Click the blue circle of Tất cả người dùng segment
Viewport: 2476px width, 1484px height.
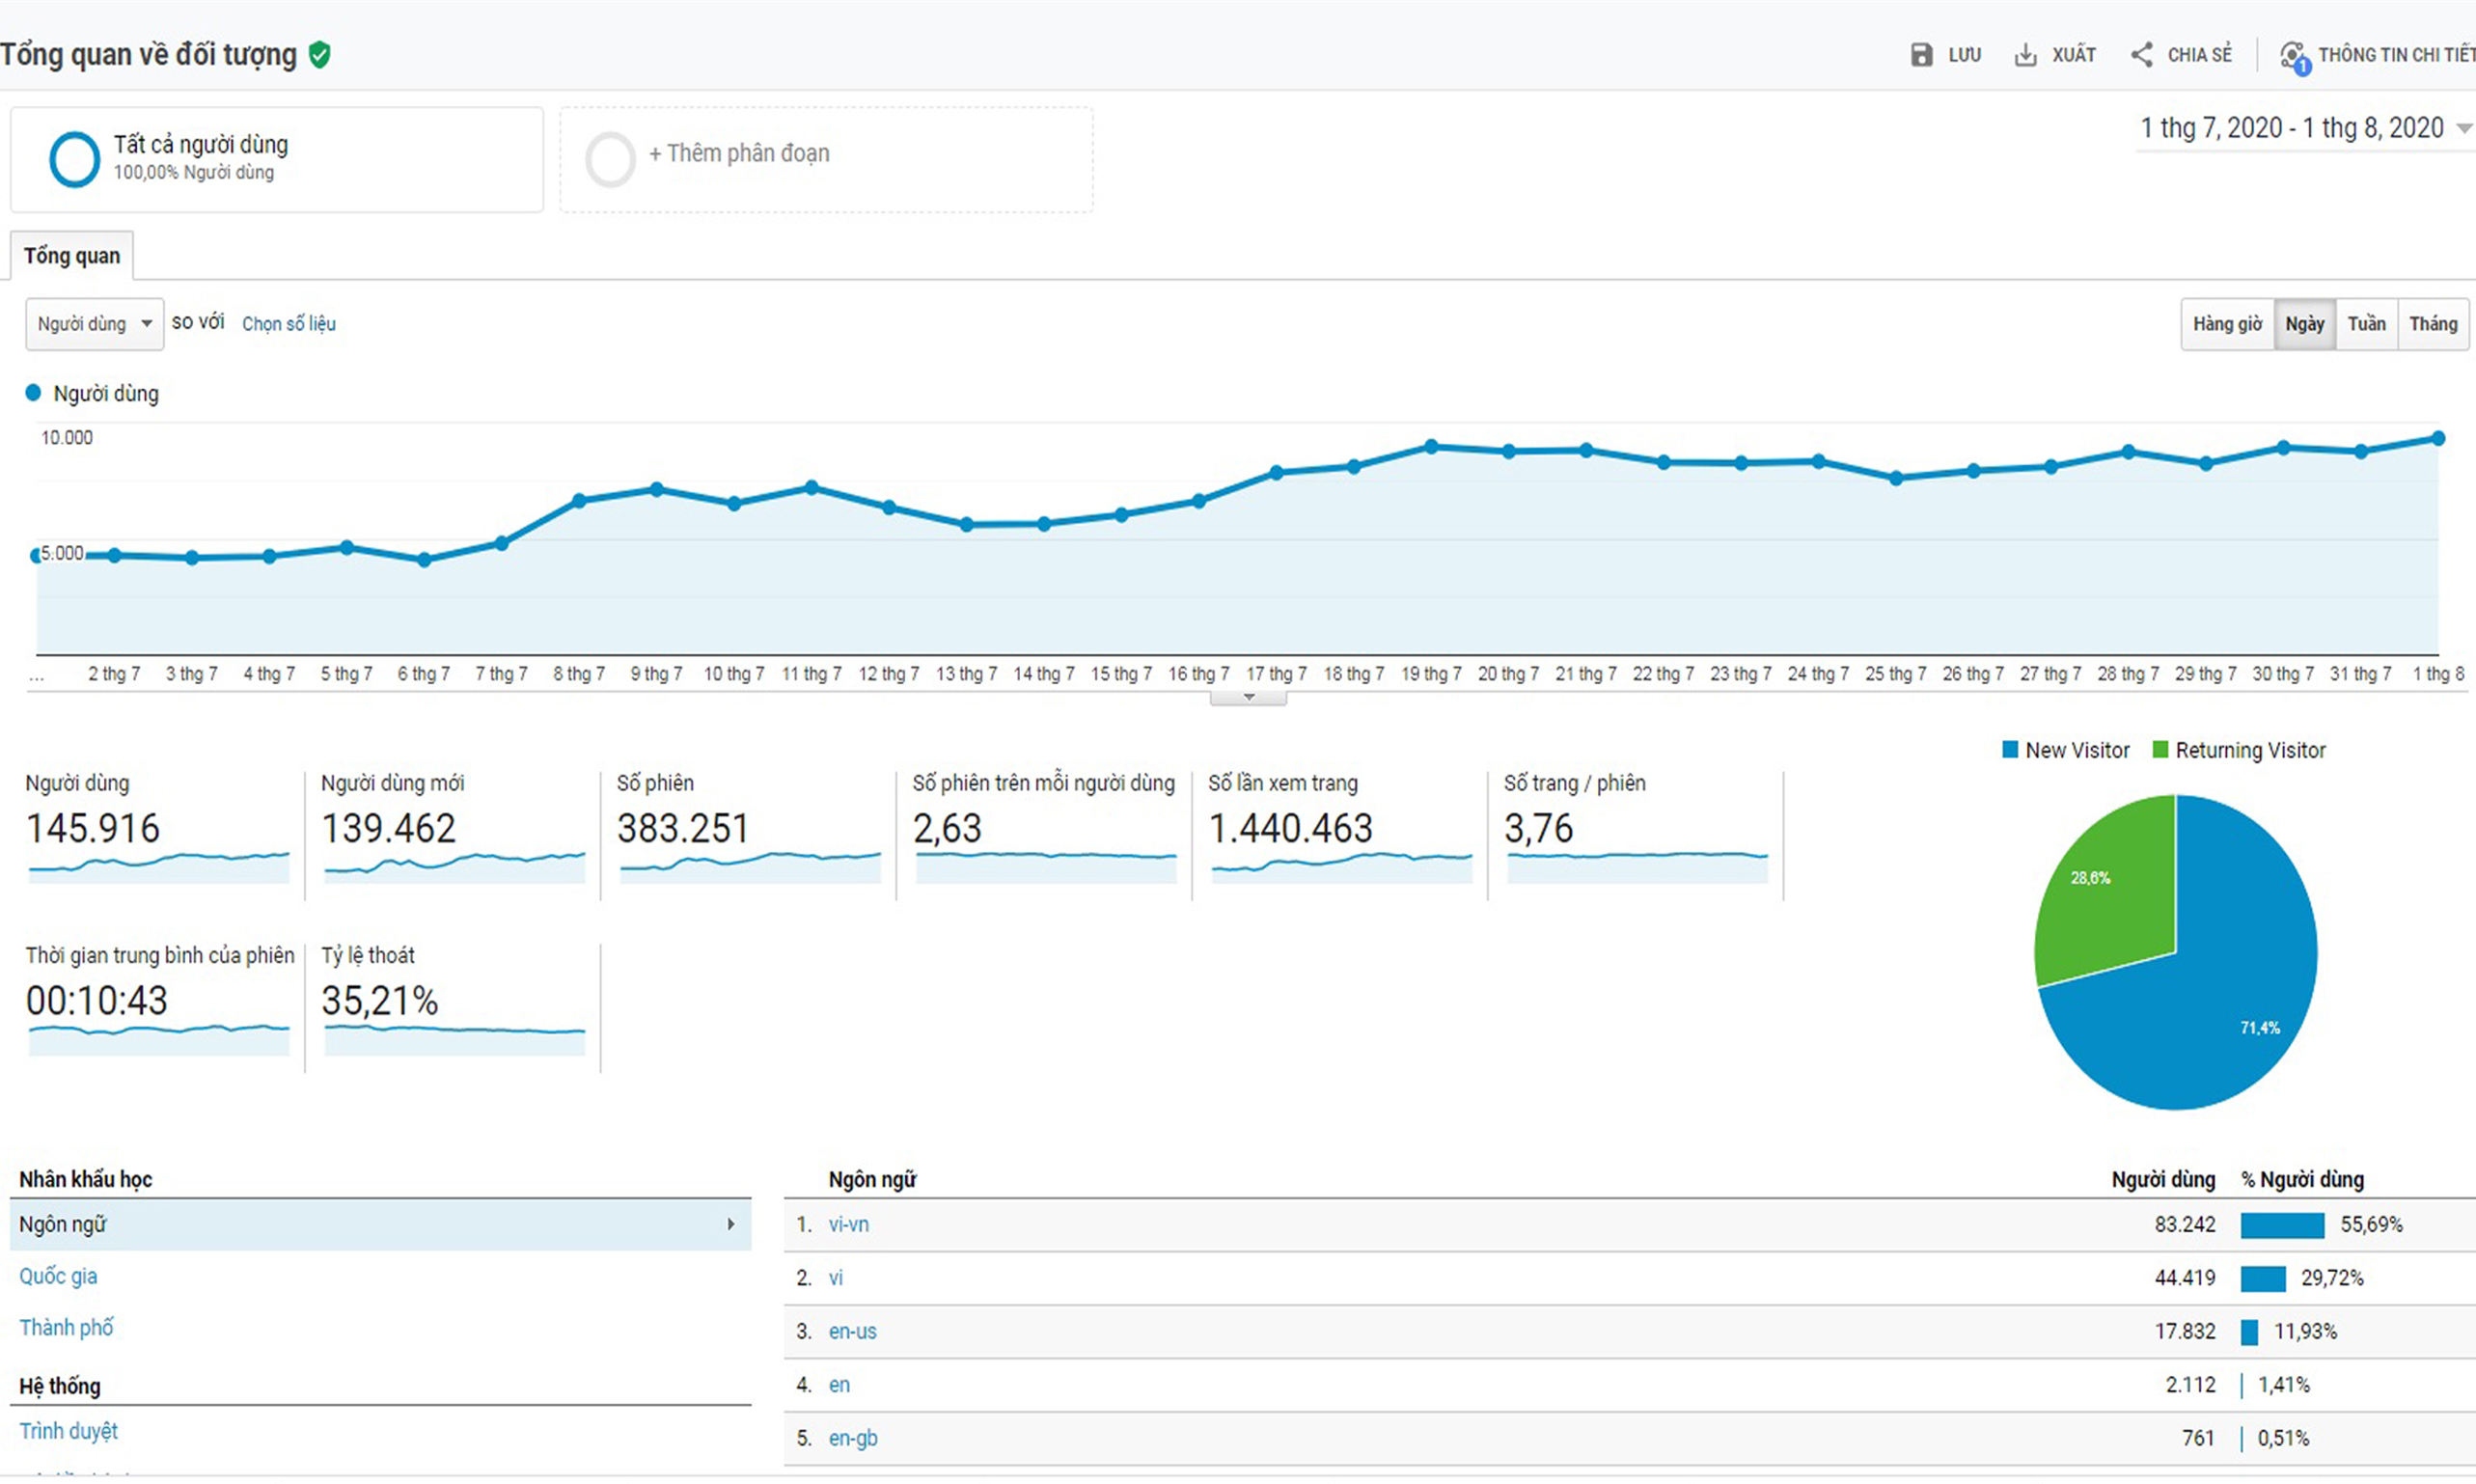[x=75, y=159]
